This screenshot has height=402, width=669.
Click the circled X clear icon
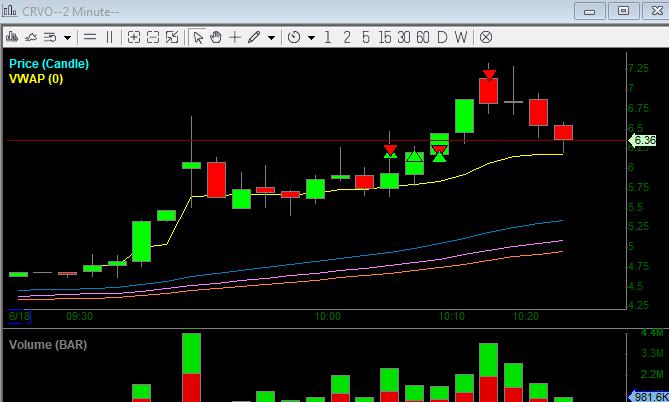pos(486,38)
